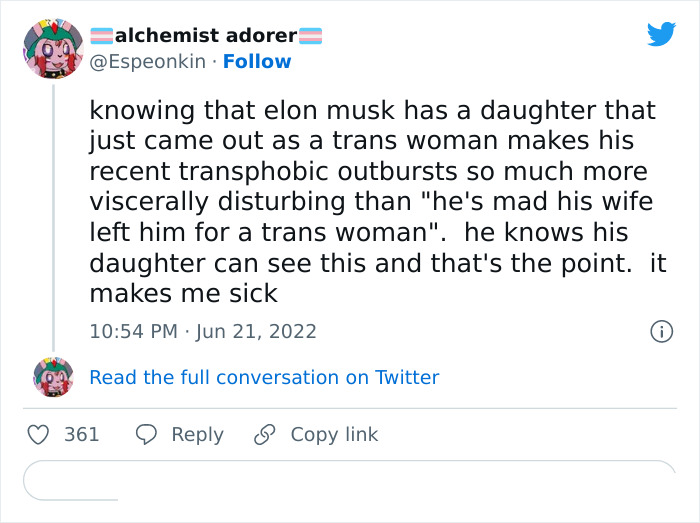Click the alchemist adorer display name

[x=206, y=36]
